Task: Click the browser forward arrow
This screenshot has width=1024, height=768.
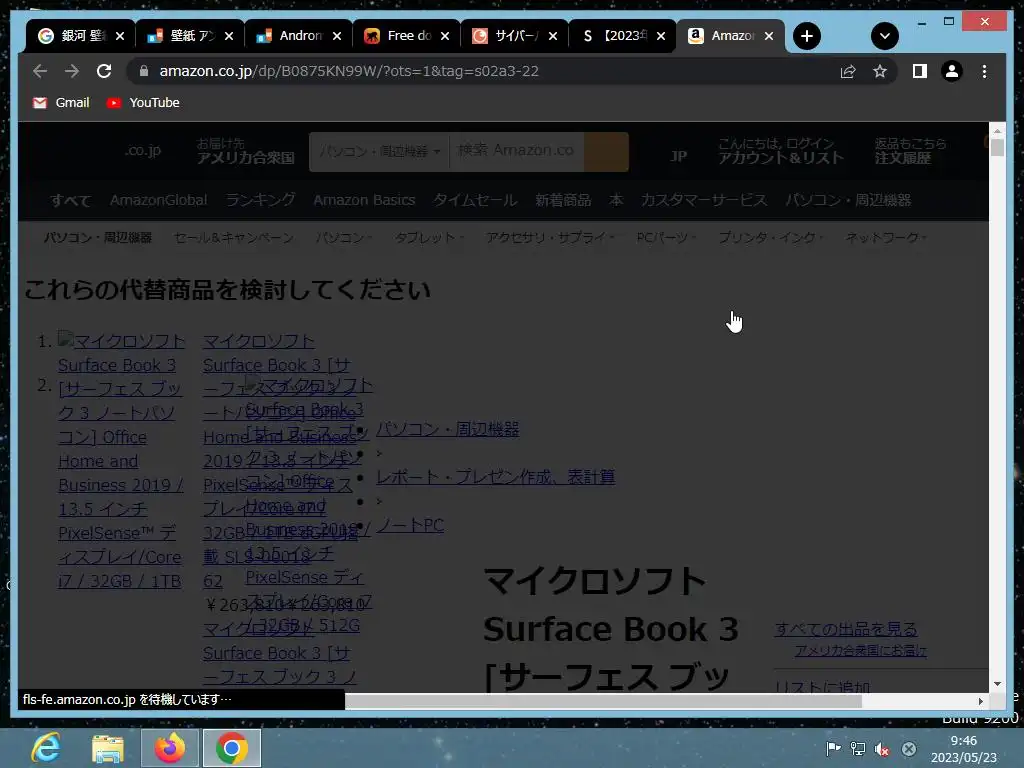Action: (72, 71)
